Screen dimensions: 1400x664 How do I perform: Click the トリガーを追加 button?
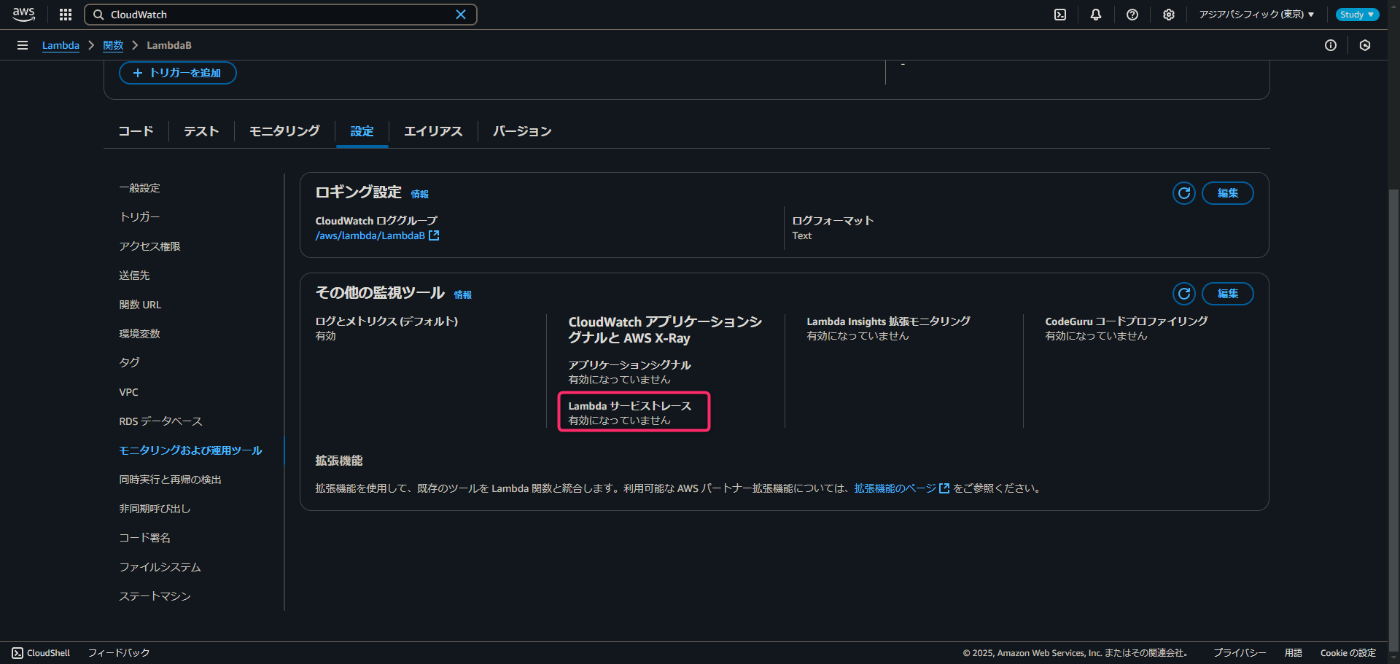pyautogui.click(x=178, y=73)
